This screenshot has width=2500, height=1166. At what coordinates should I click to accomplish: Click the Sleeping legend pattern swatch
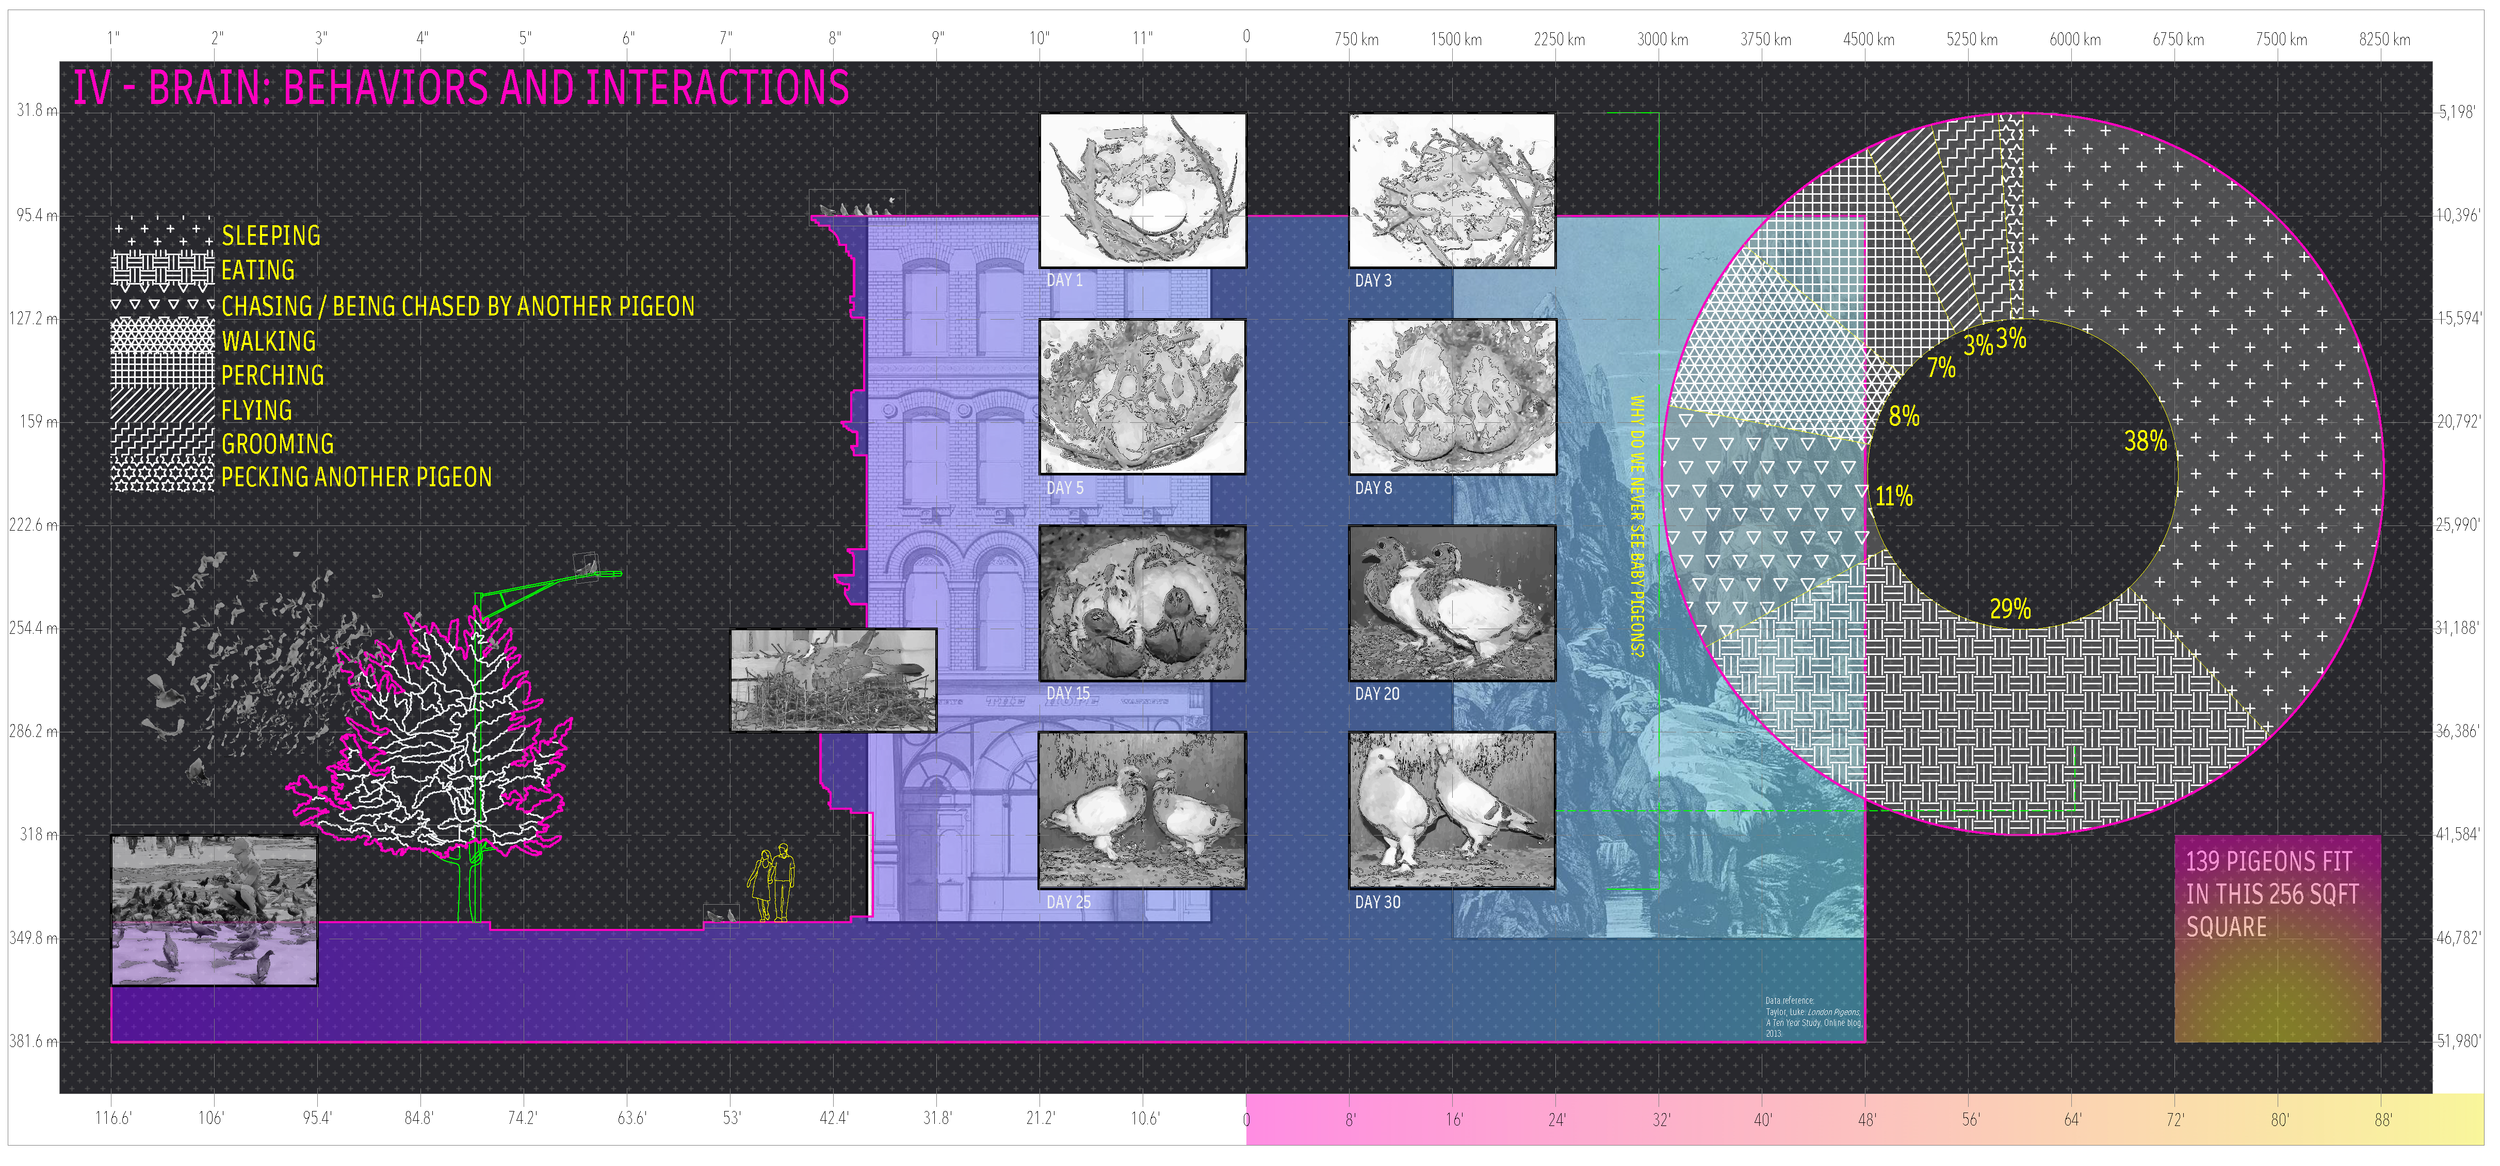point(162,234)
